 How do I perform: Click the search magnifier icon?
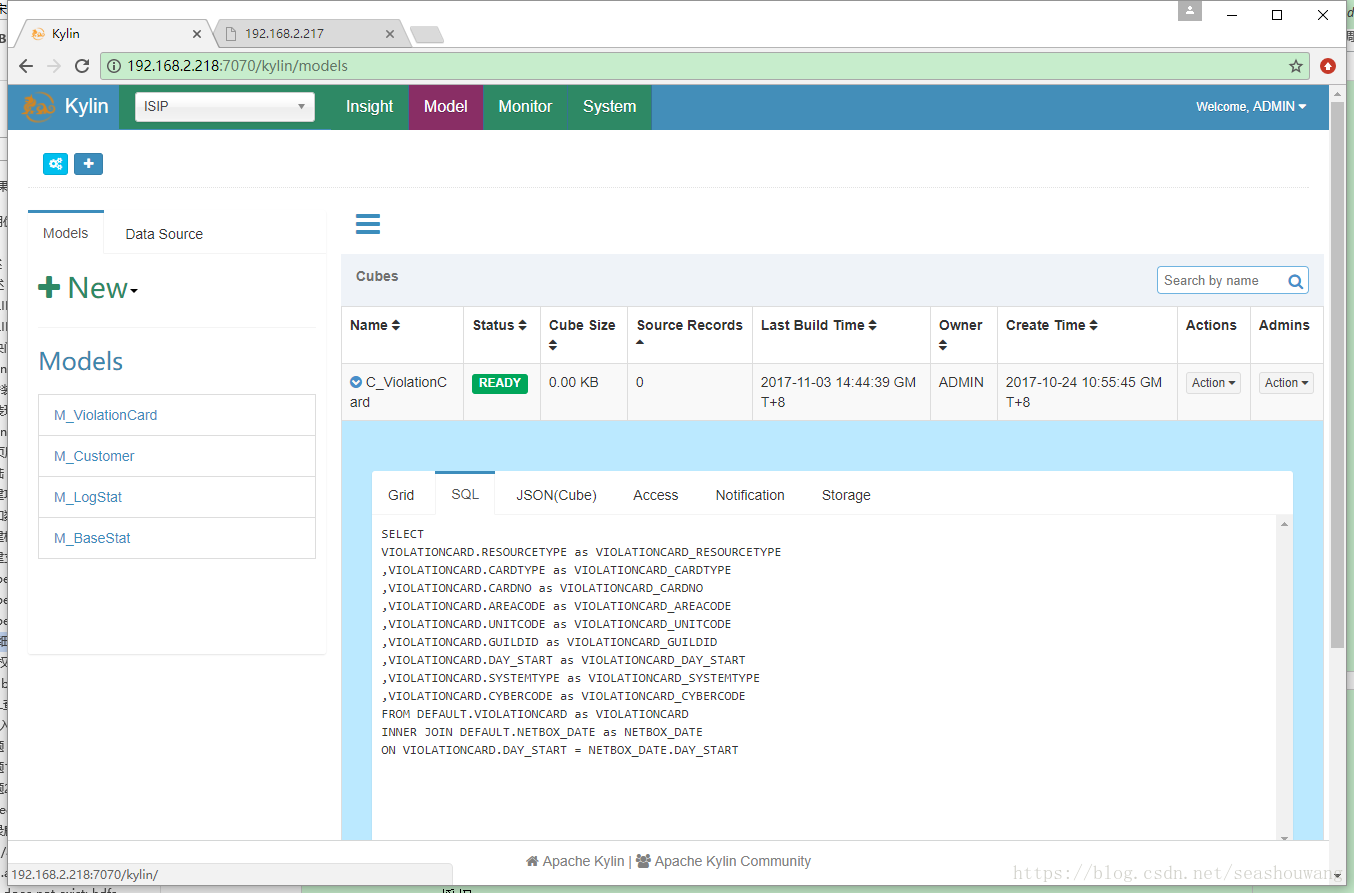coord(1295,281)
